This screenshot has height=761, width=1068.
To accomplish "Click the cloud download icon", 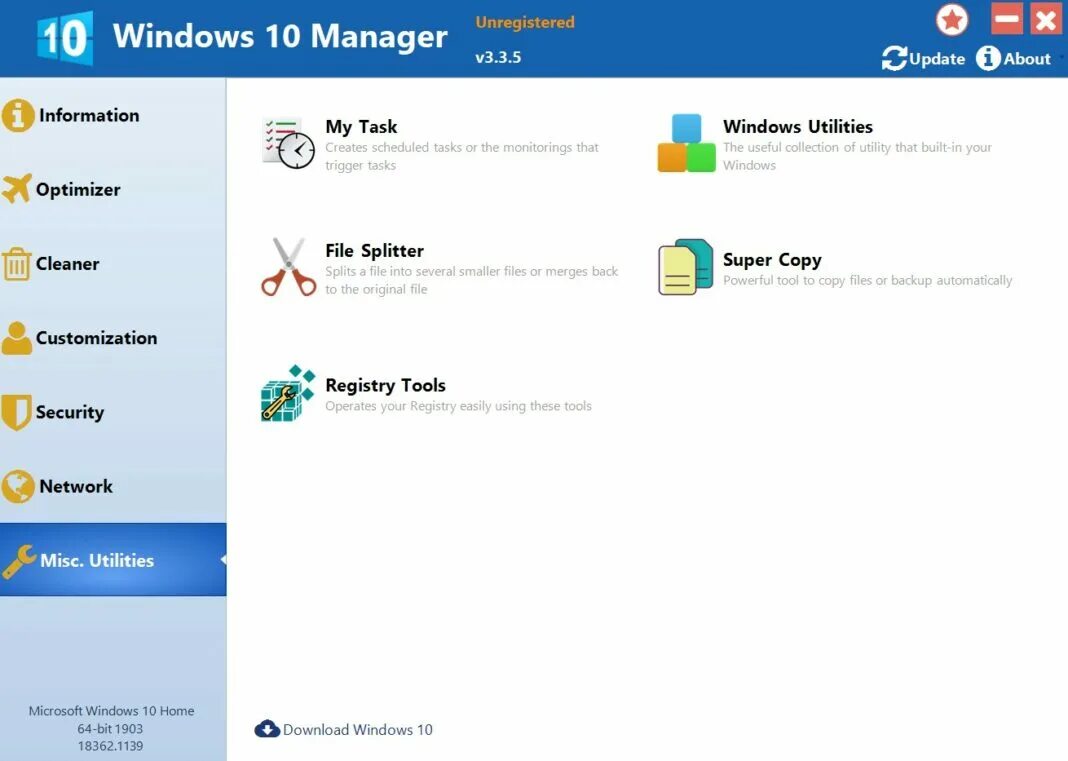I will click(x=267, y=729).
